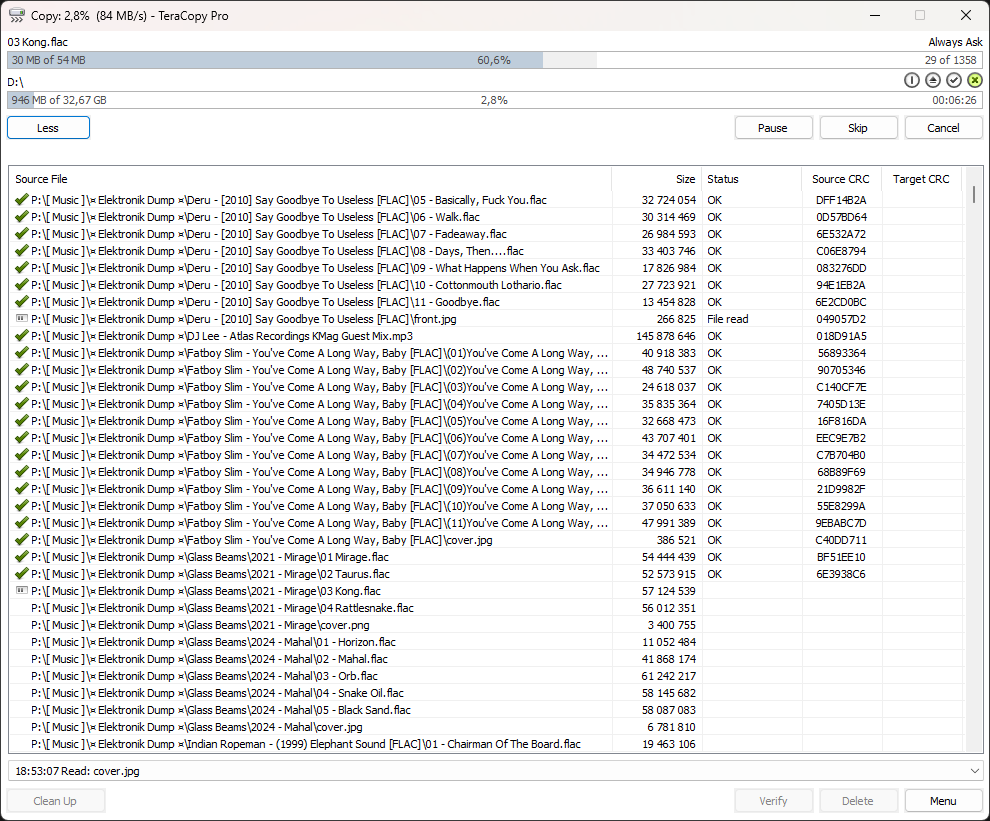Click green check icon on '02 Taurus.flac' row
Viewport: 990px width, 821px height.
pyautogui.click(x=21, y=574)
